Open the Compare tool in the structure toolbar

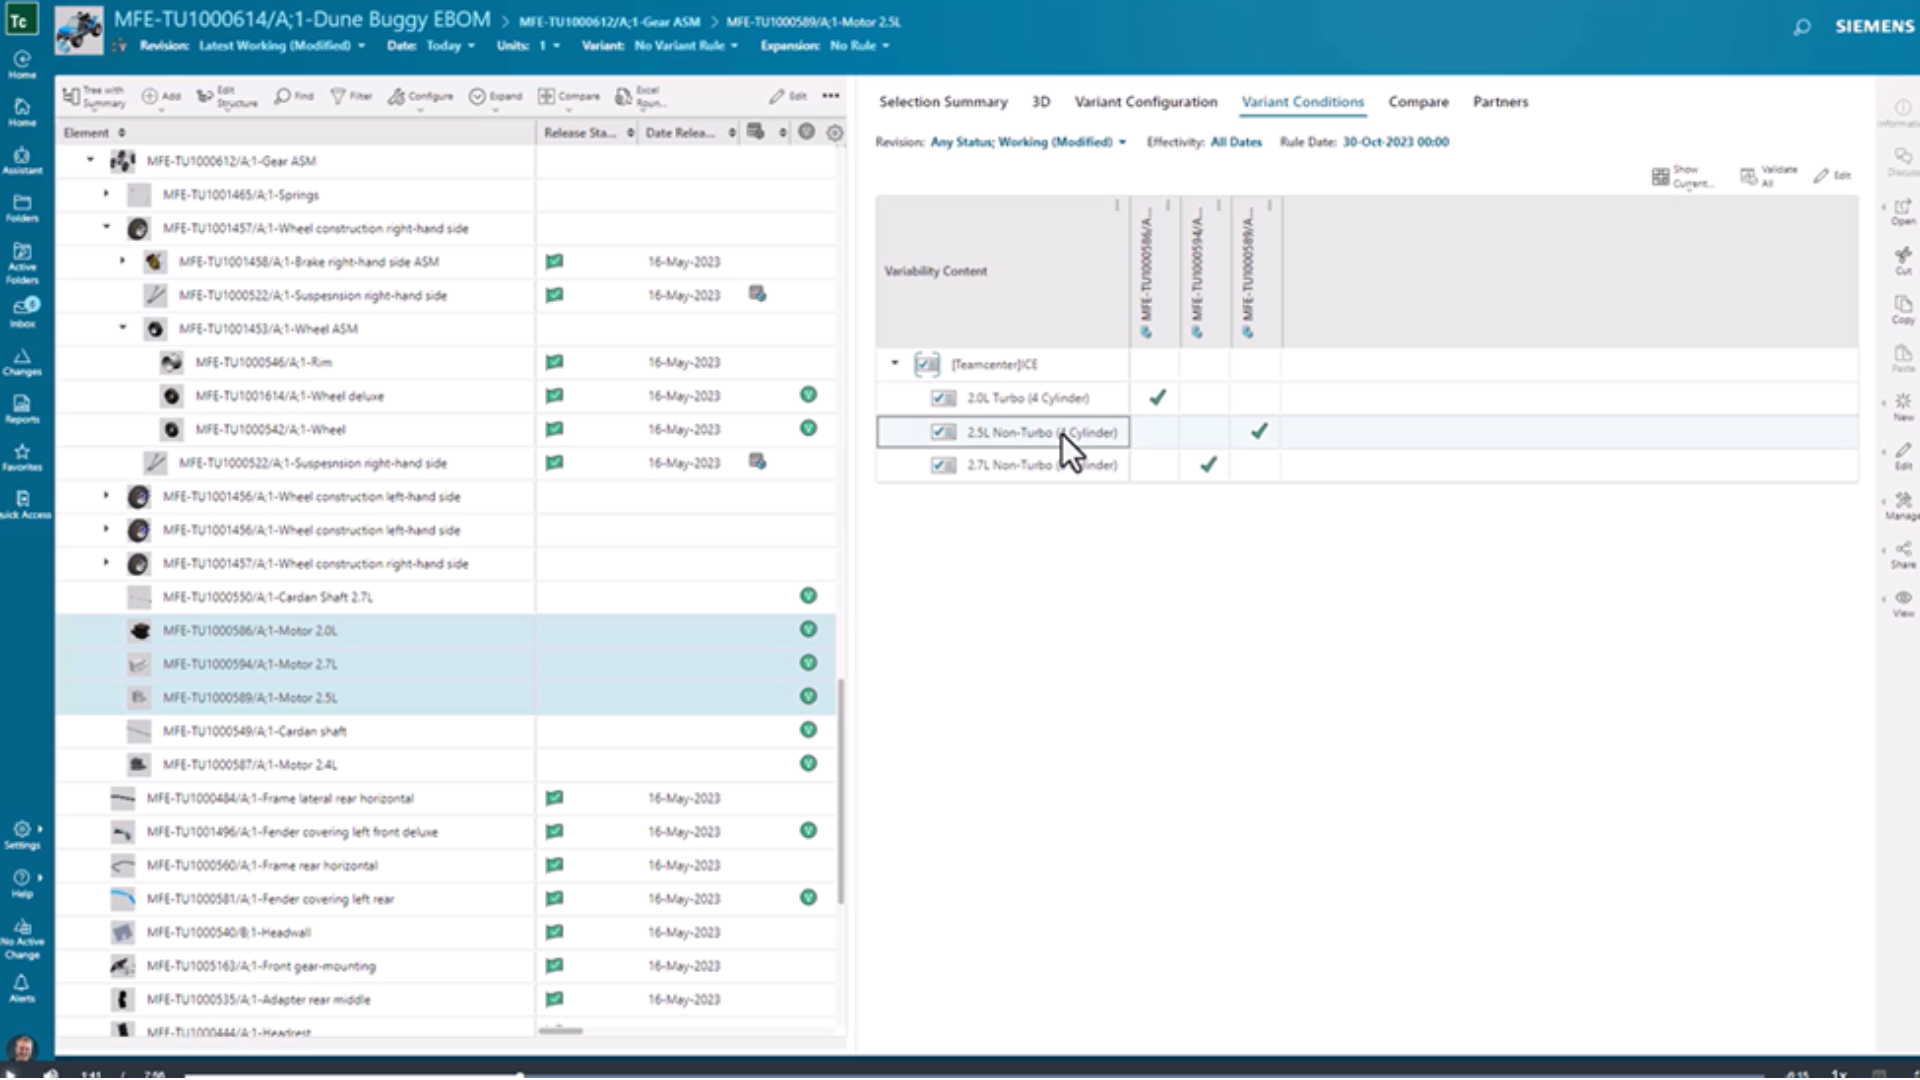569,96
